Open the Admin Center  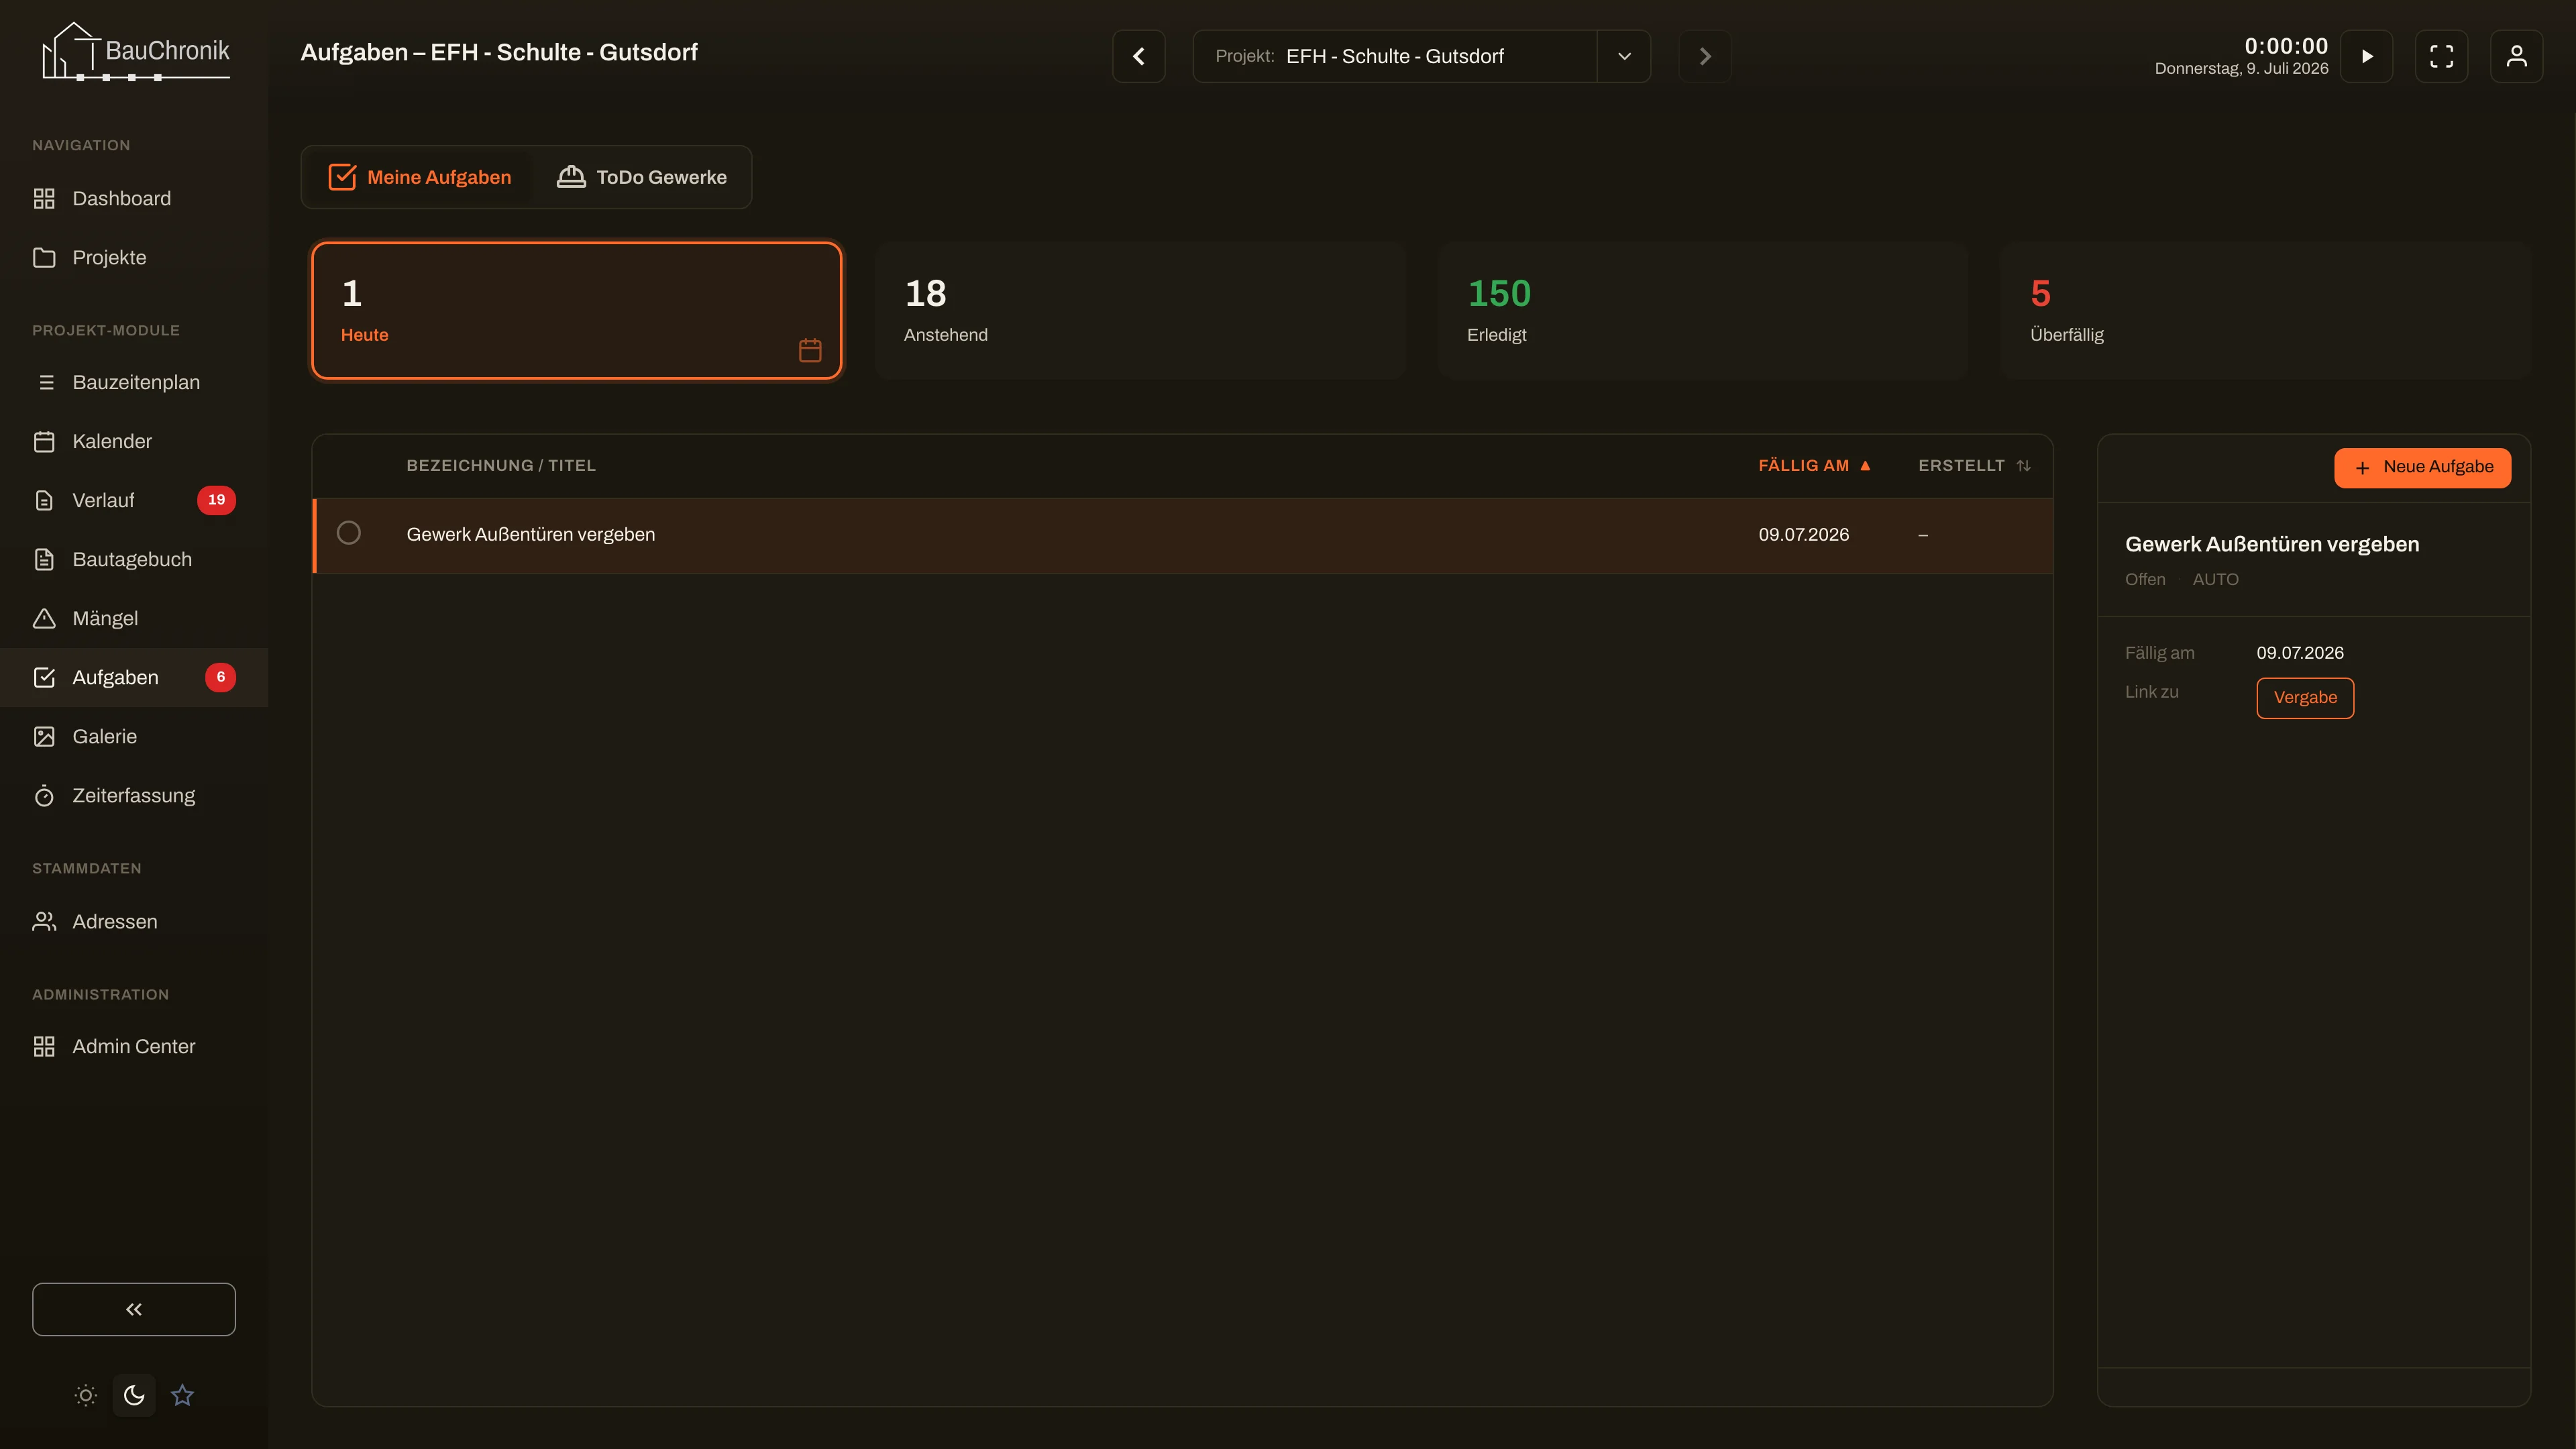(134, 1046)
